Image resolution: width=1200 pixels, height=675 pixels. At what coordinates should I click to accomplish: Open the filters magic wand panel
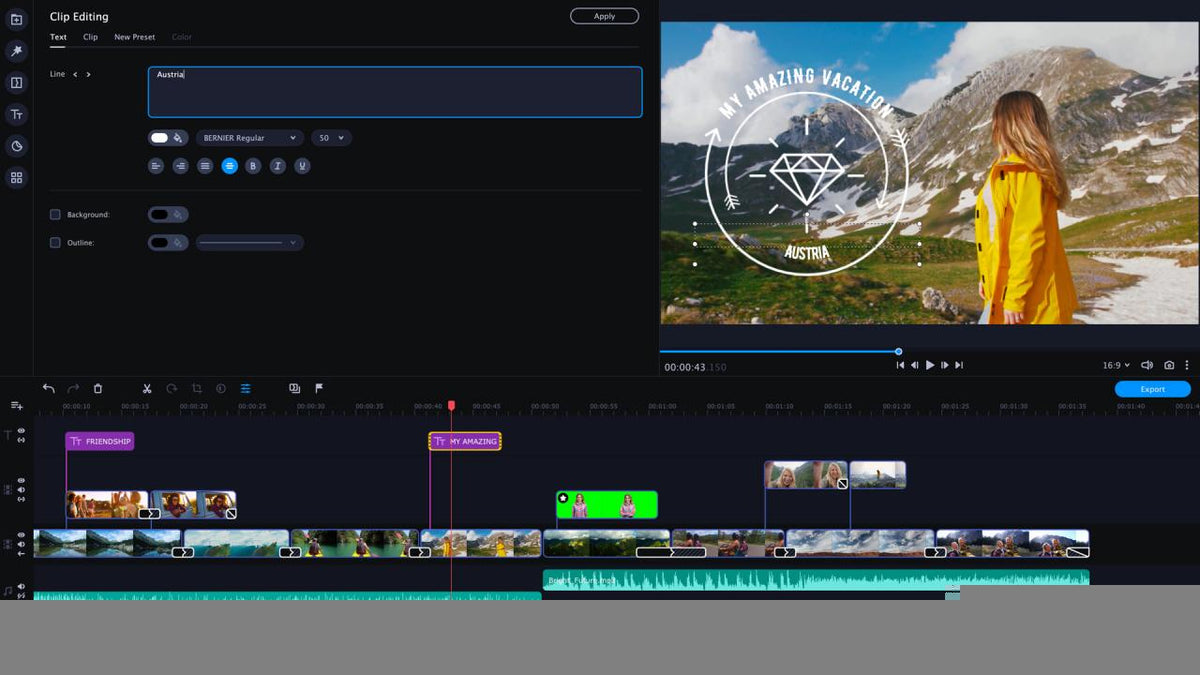tap(16, 50)
